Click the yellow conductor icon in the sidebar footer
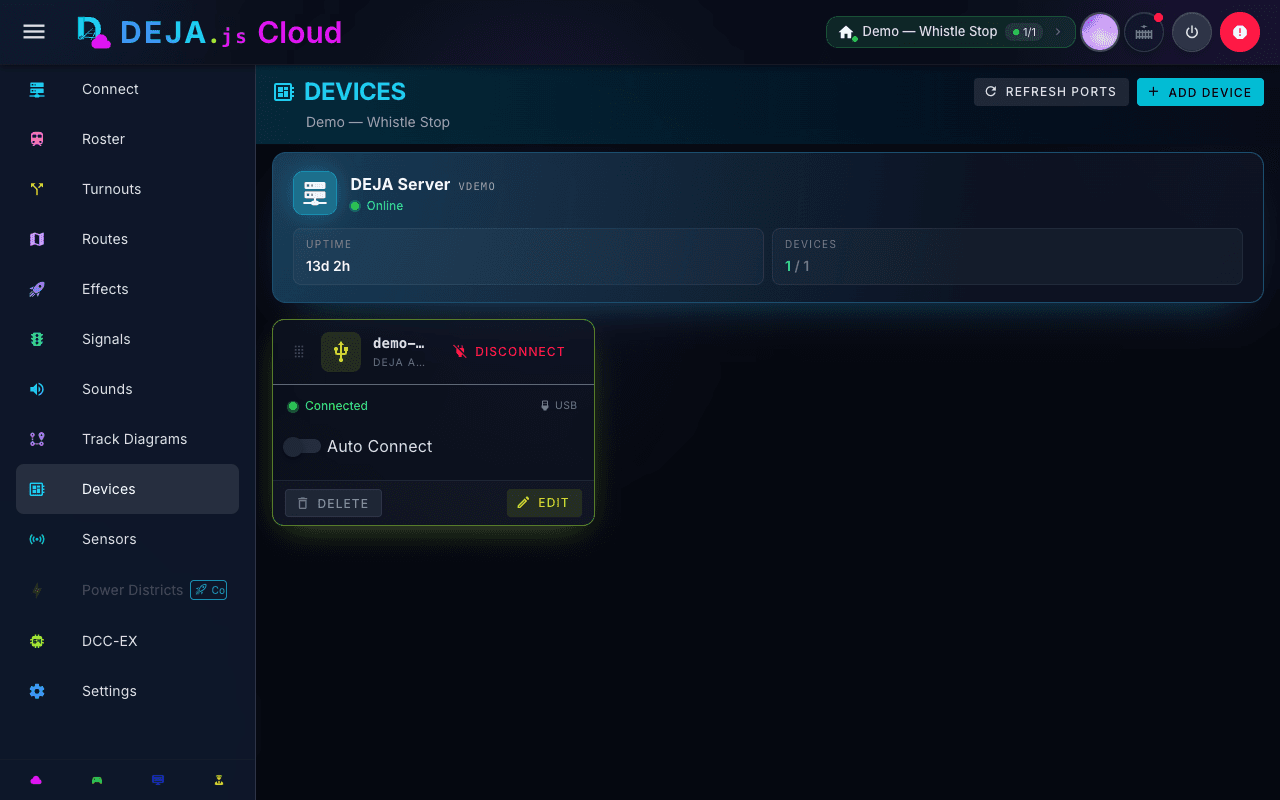This screenshot has width=1280, height=800. (218, 779)
